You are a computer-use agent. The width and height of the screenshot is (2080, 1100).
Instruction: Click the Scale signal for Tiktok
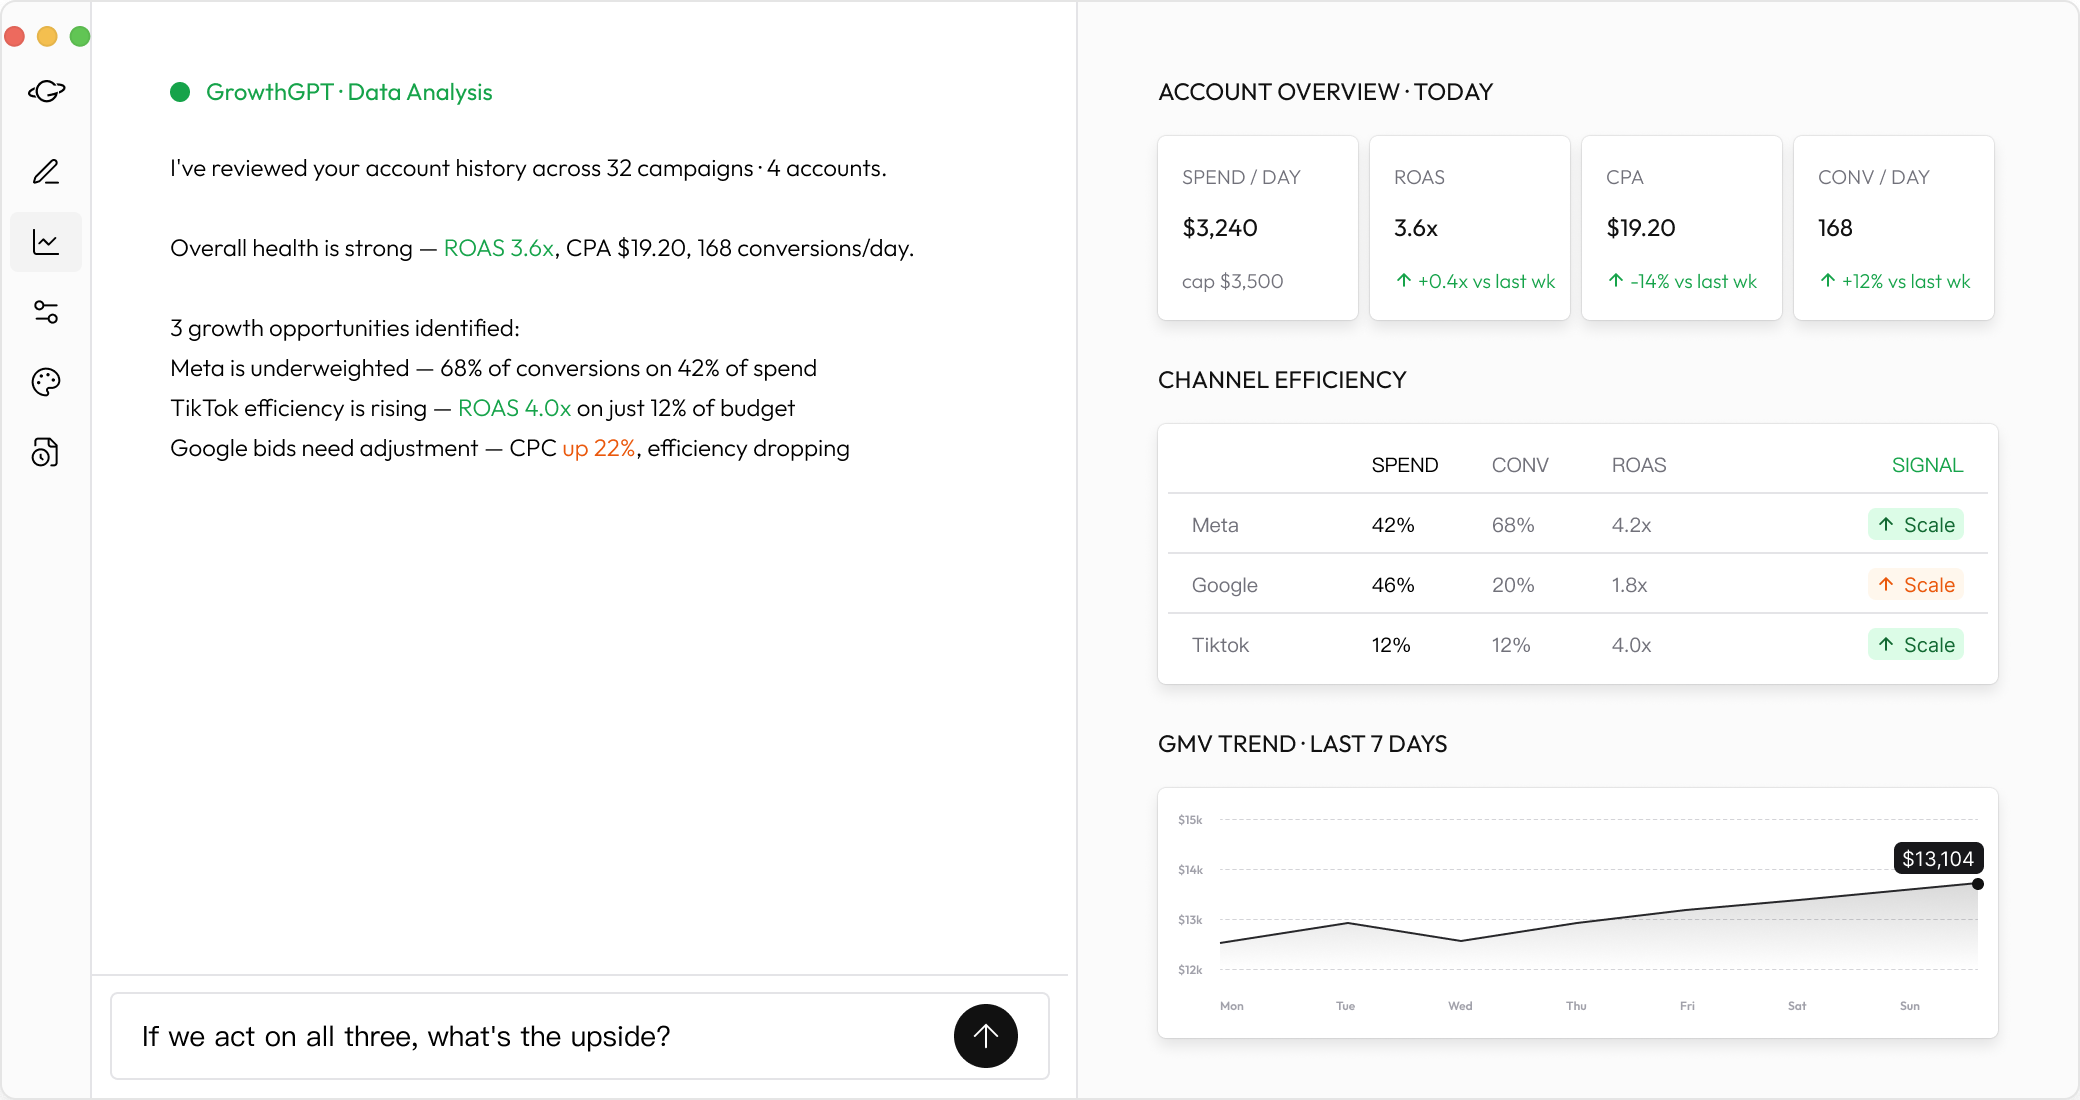[x=1915, y=645]
